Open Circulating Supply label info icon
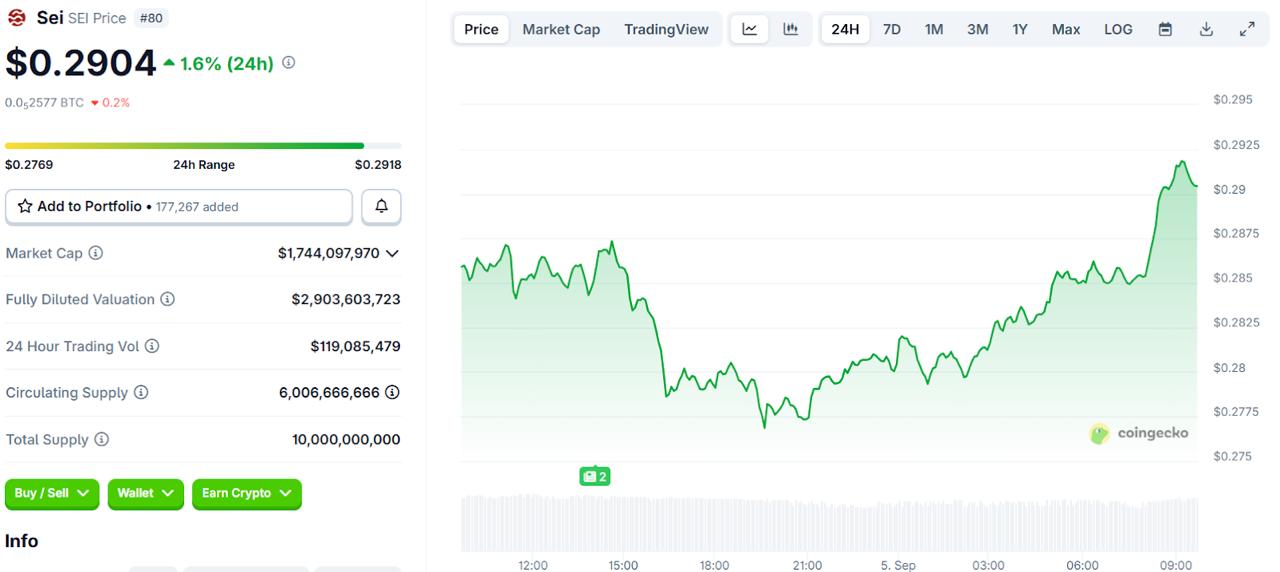 (141, 392)
